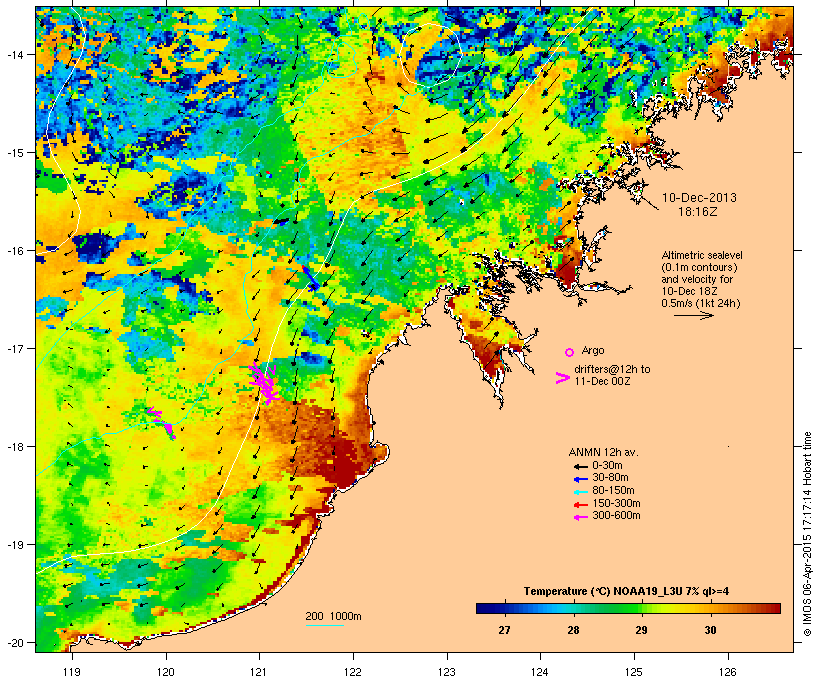820x680 pixels.
Task: Click the '(0.1m contours)' text
Action: (x=699, y=267)
